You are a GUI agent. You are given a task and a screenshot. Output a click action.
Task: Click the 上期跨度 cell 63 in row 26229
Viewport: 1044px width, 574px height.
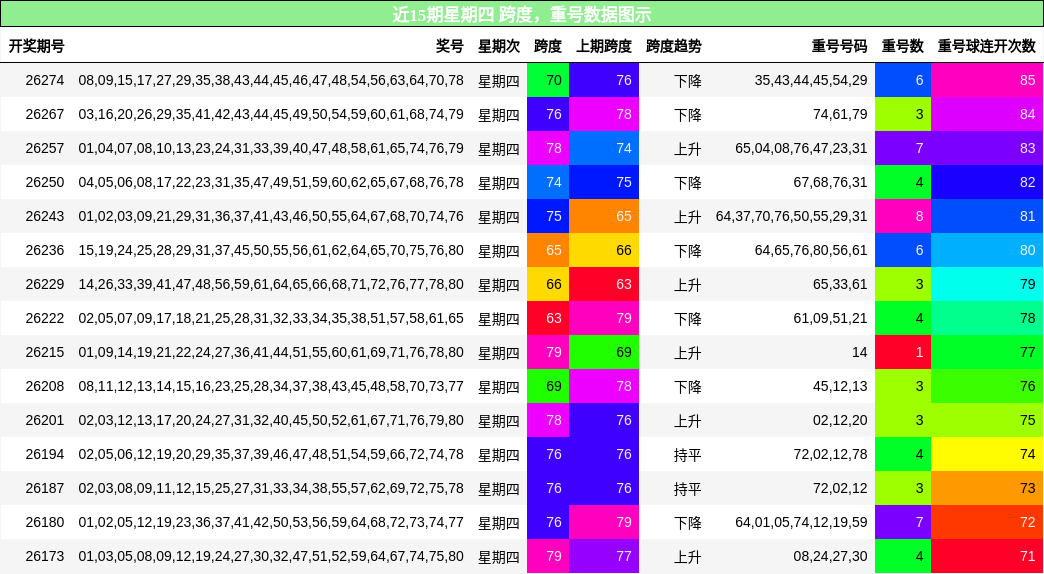pos(604,284)
